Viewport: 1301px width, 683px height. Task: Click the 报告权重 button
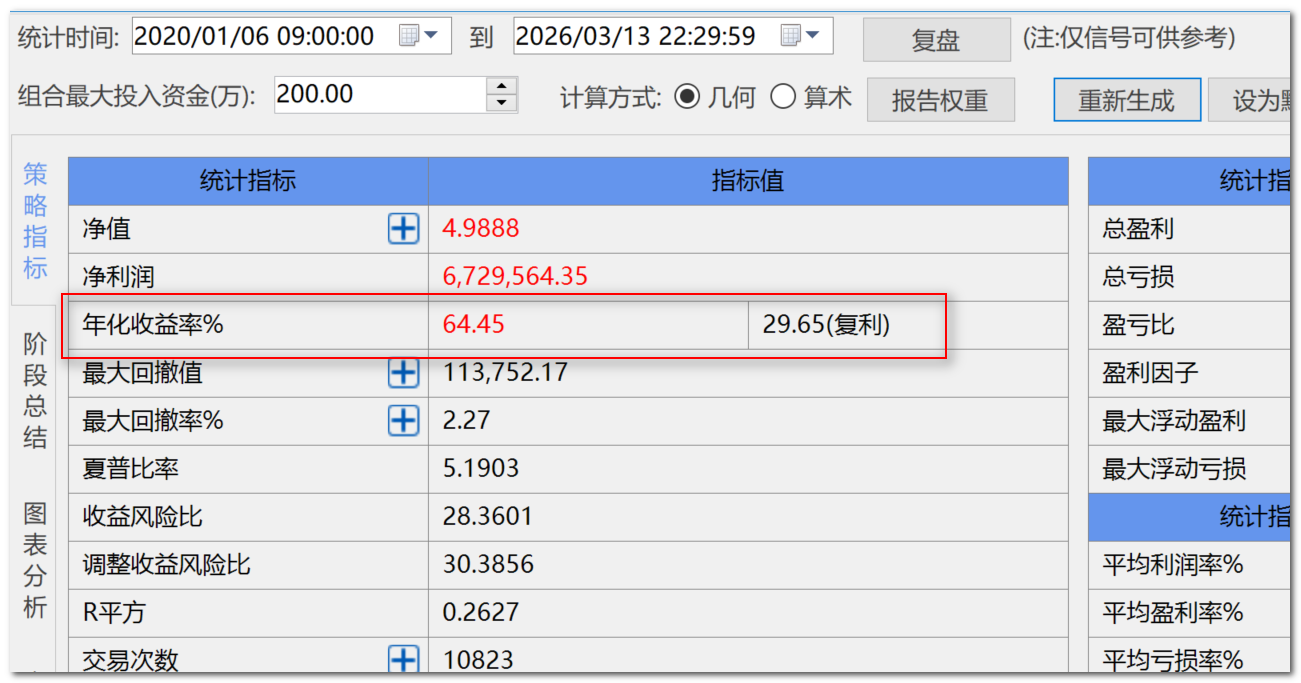tap(940, 100)
